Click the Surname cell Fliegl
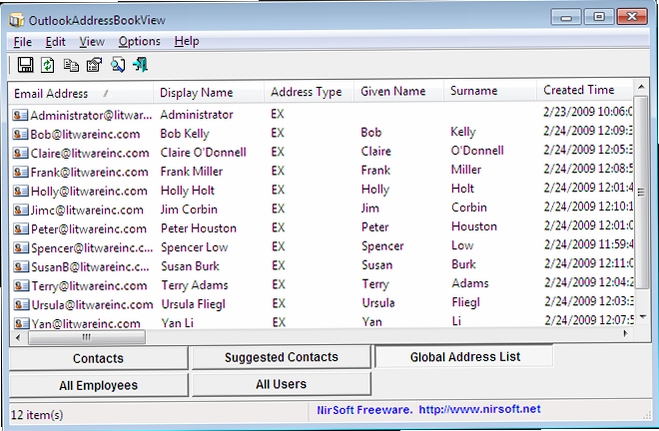Viewport: 659px width, 431px height. [x=466, y=302]
